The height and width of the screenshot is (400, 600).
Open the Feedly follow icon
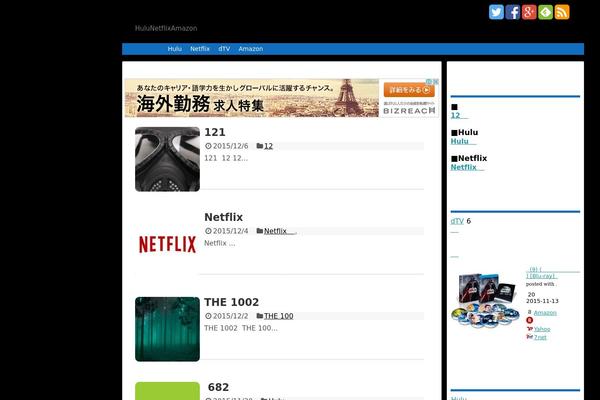tap(546, 12)
